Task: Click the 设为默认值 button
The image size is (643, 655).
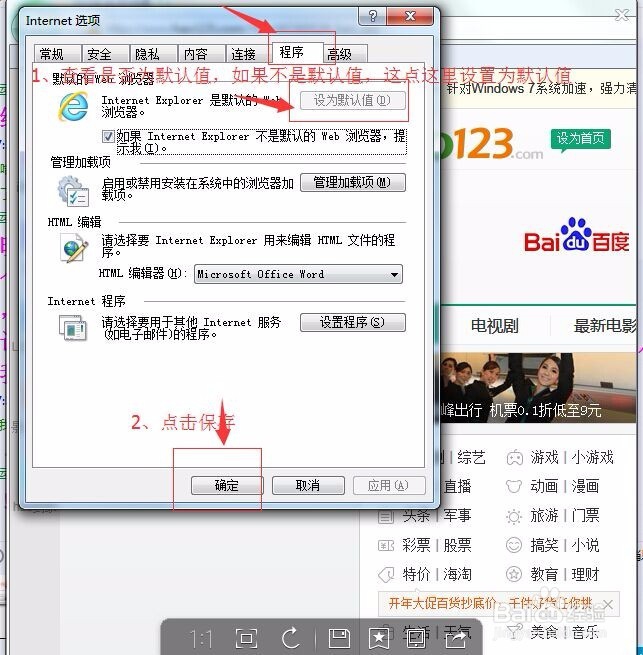Action: (353, 100)
